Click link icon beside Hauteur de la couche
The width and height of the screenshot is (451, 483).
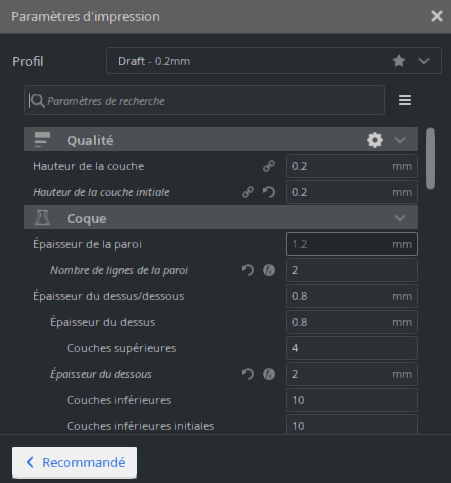tap(269, 166)
